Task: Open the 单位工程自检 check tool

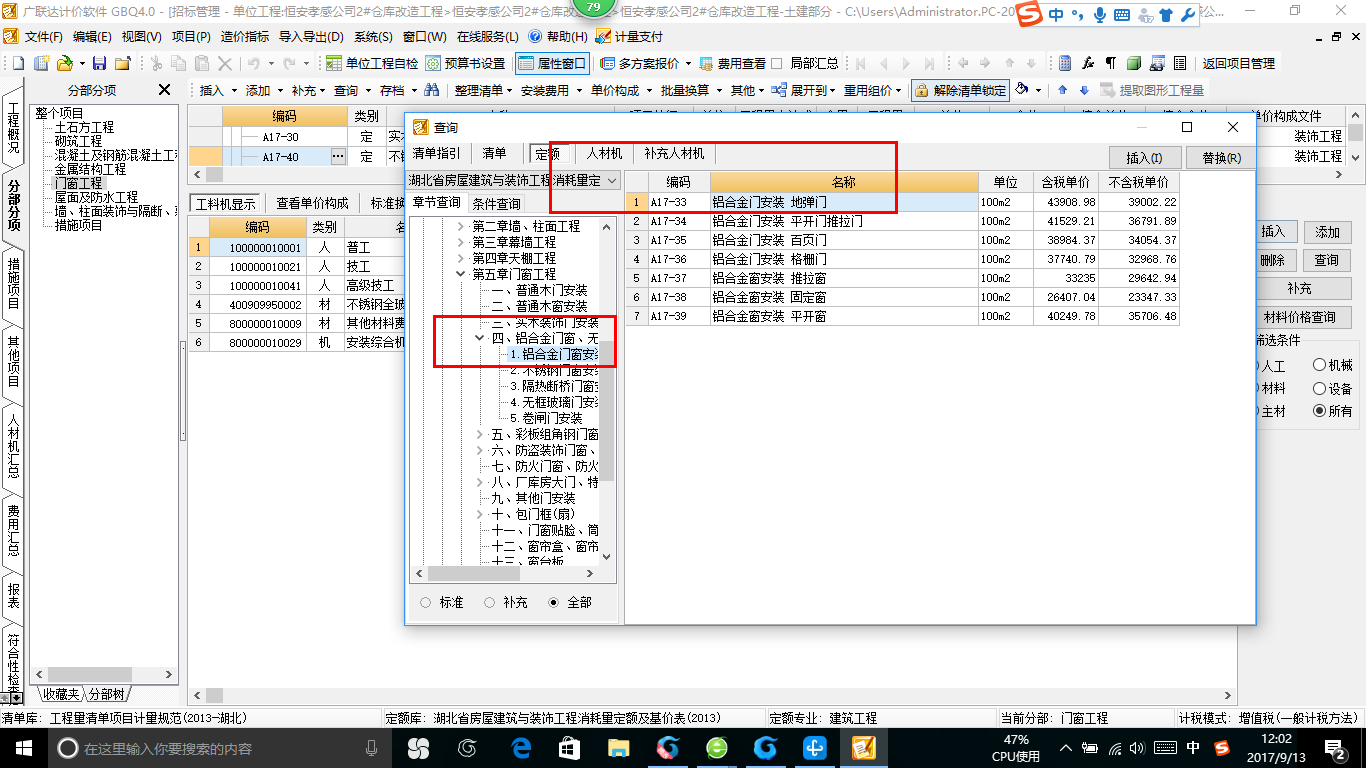Action: (x=373, y=63)
